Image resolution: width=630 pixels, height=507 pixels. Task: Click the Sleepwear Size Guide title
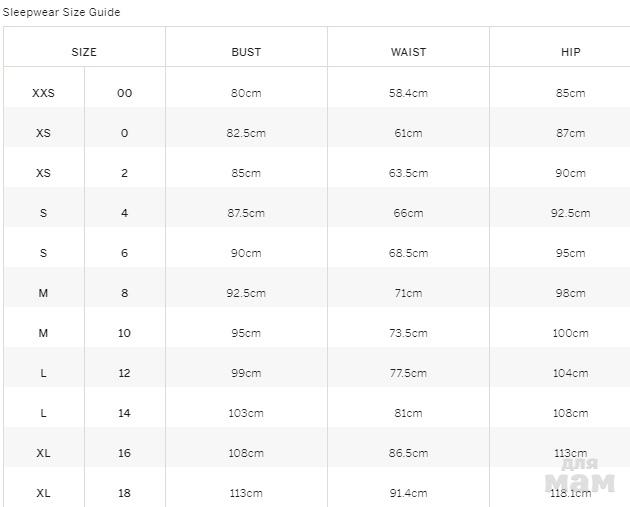(x=61, y=12)
